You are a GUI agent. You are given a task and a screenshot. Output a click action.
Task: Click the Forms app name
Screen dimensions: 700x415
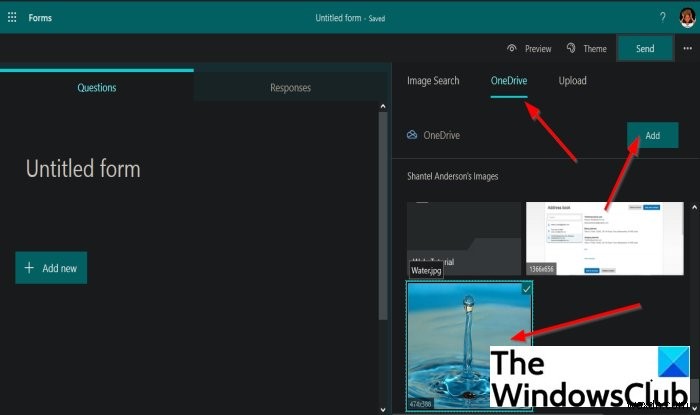(40, 18)
